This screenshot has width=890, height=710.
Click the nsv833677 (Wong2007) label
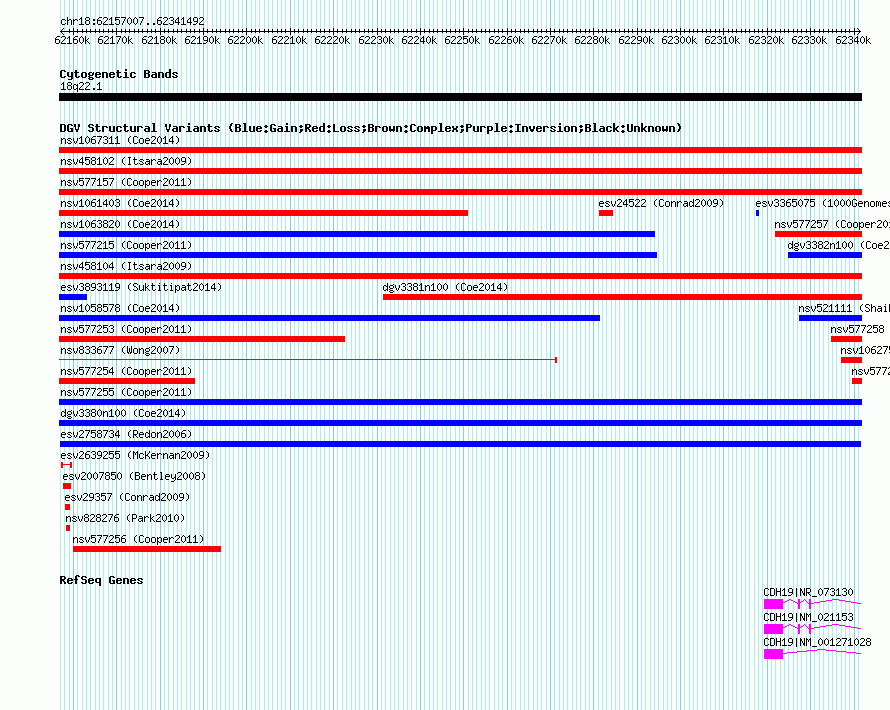[120, 350]
